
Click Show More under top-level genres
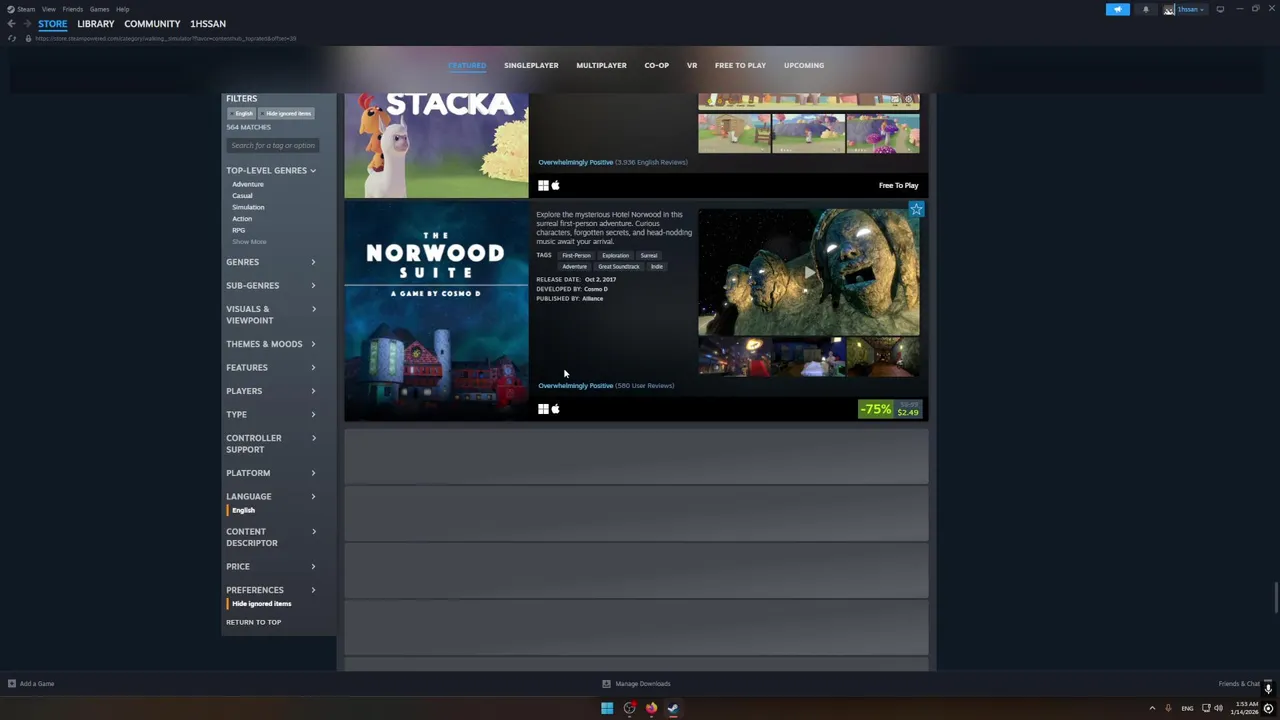(x=249, y=242)
